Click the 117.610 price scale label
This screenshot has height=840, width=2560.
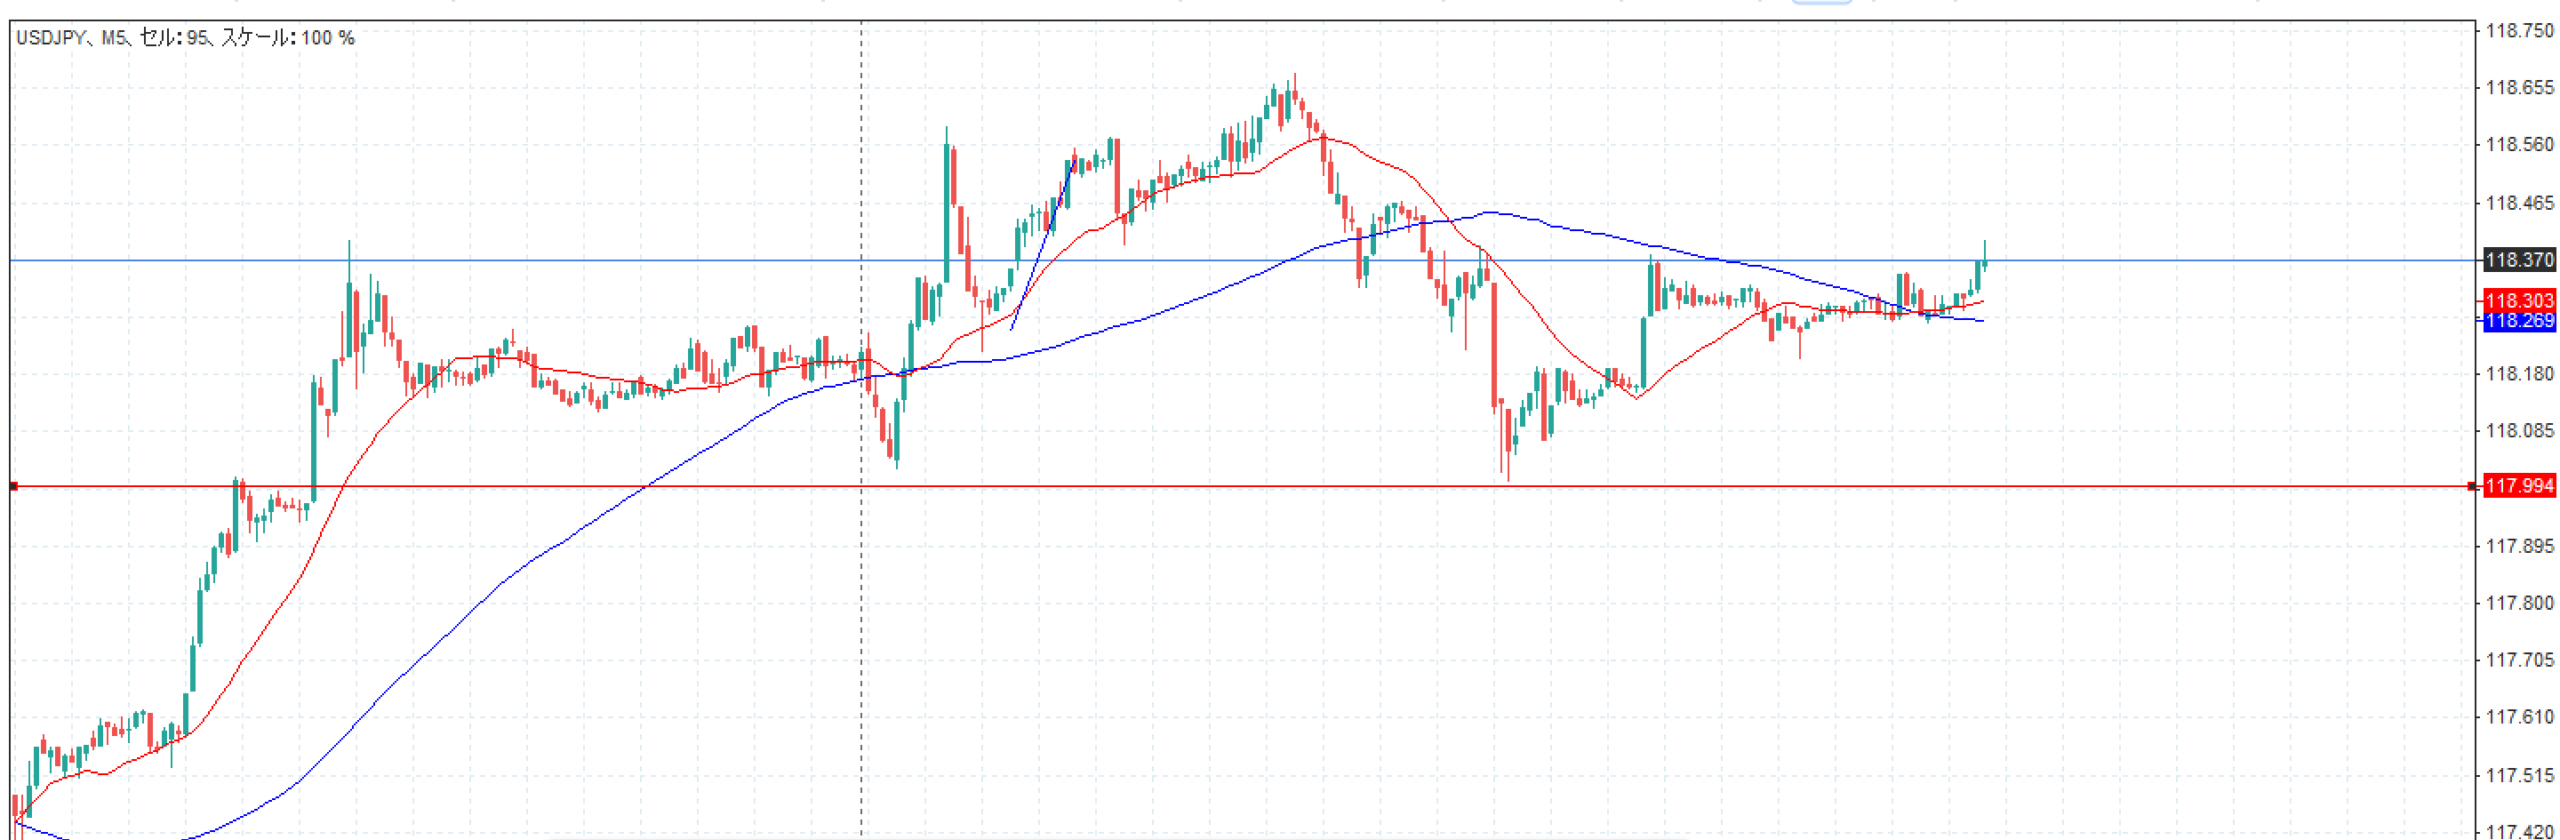click(2519, 717)
